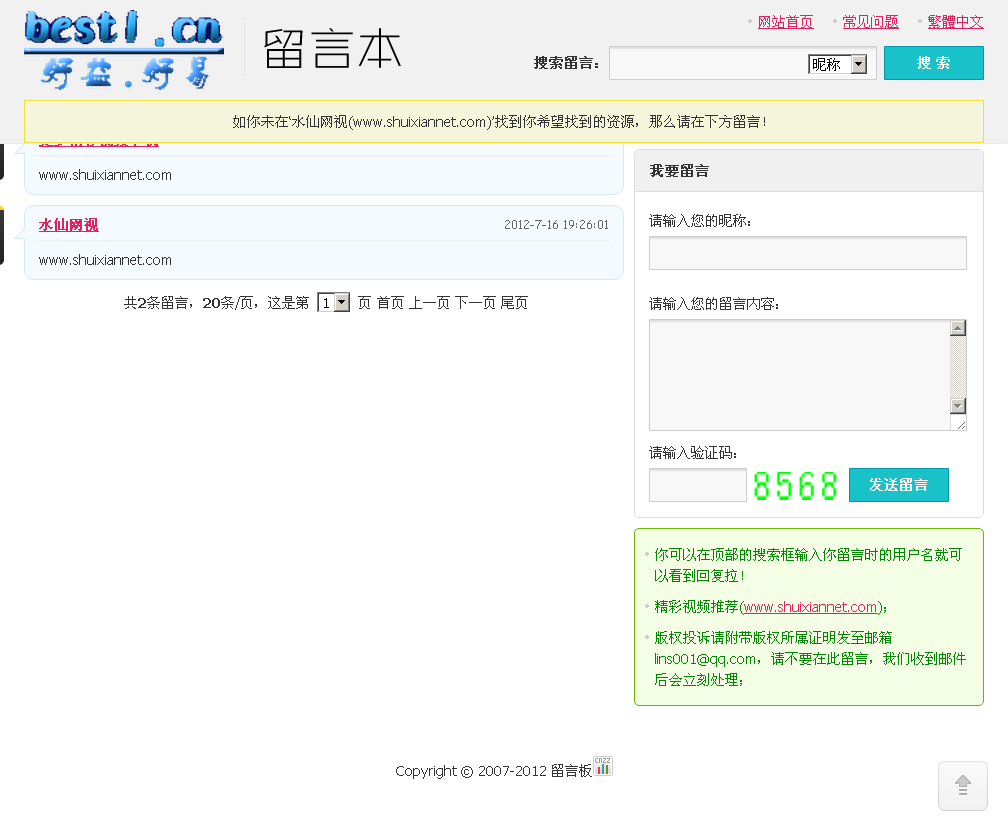Focus the 搜索留言 search input field

[708, 64]
